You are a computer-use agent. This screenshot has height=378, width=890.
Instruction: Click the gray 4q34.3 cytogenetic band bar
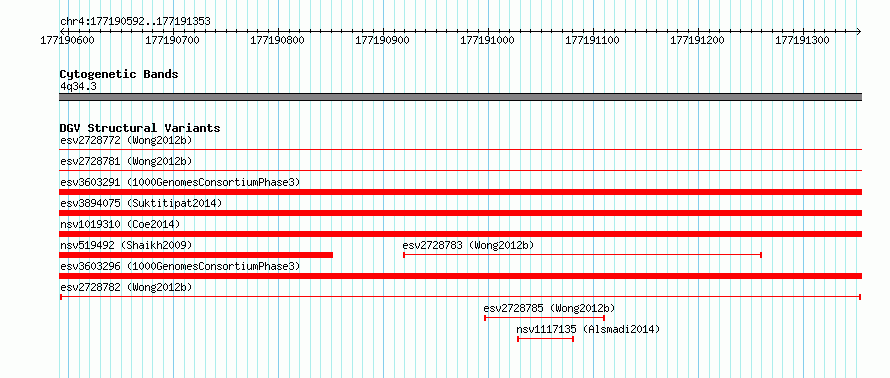point(460,97)
